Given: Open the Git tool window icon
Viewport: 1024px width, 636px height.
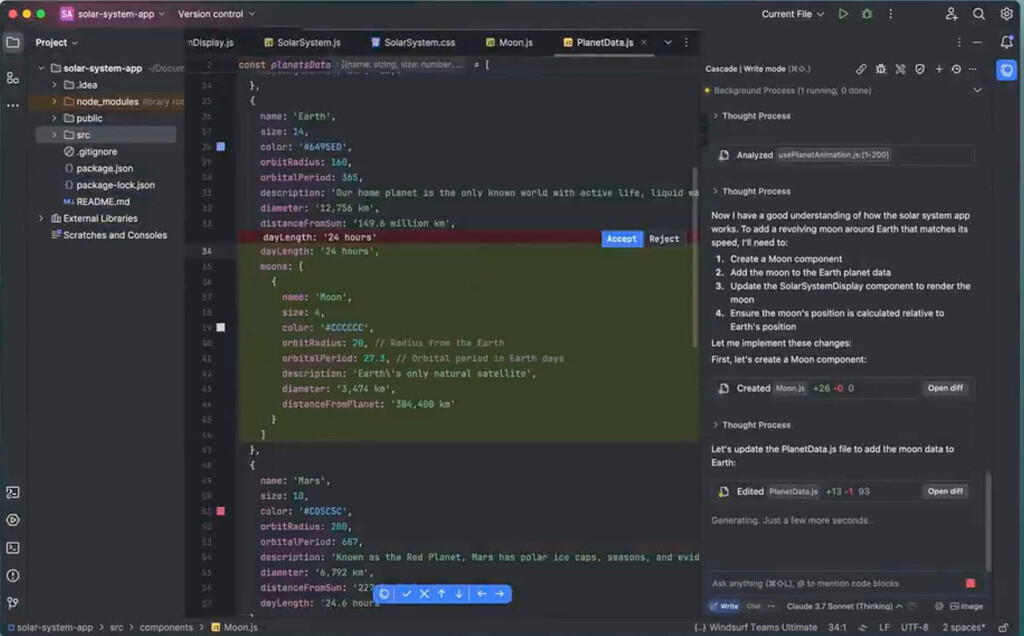Looking at the screenshot, I should click(12, 603).
